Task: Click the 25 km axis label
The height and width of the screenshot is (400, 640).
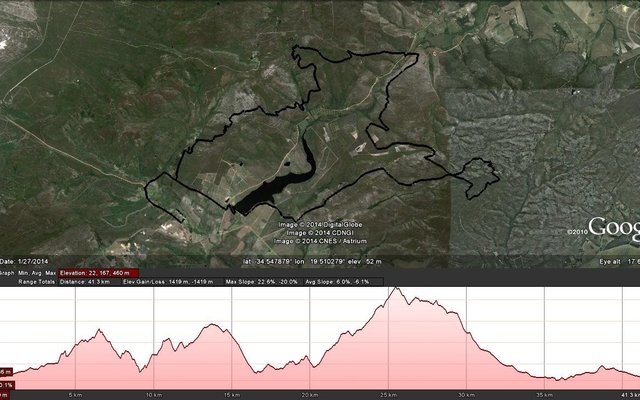Action: 388,395
